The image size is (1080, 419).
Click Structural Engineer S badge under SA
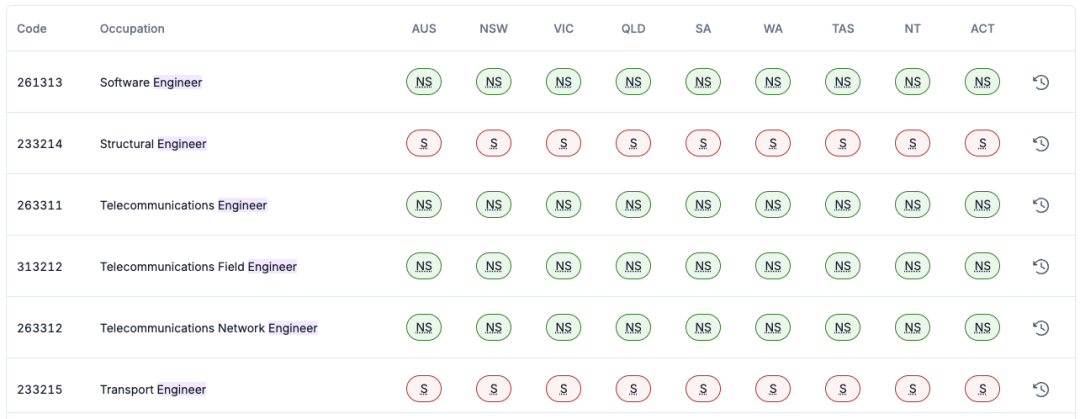(703, 144)
